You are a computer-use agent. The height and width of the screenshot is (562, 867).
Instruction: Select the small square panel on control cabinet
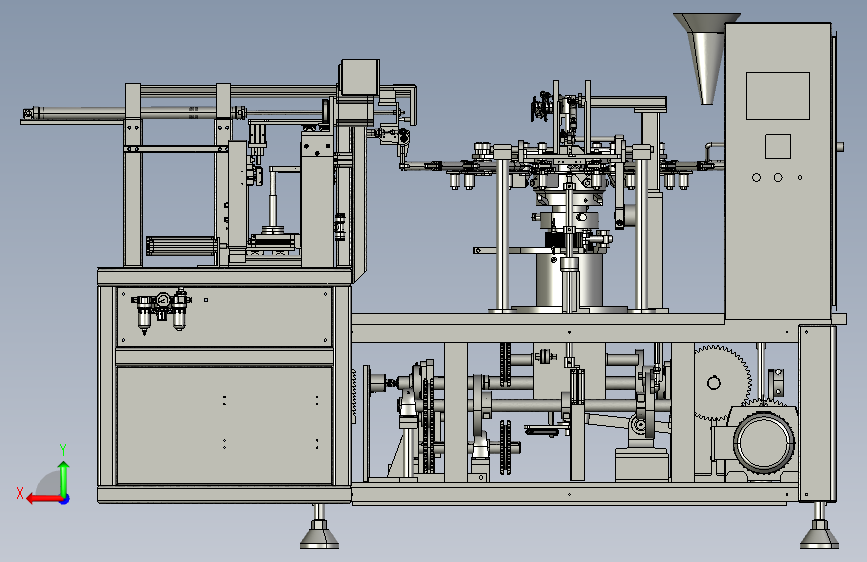click(777, 147)
